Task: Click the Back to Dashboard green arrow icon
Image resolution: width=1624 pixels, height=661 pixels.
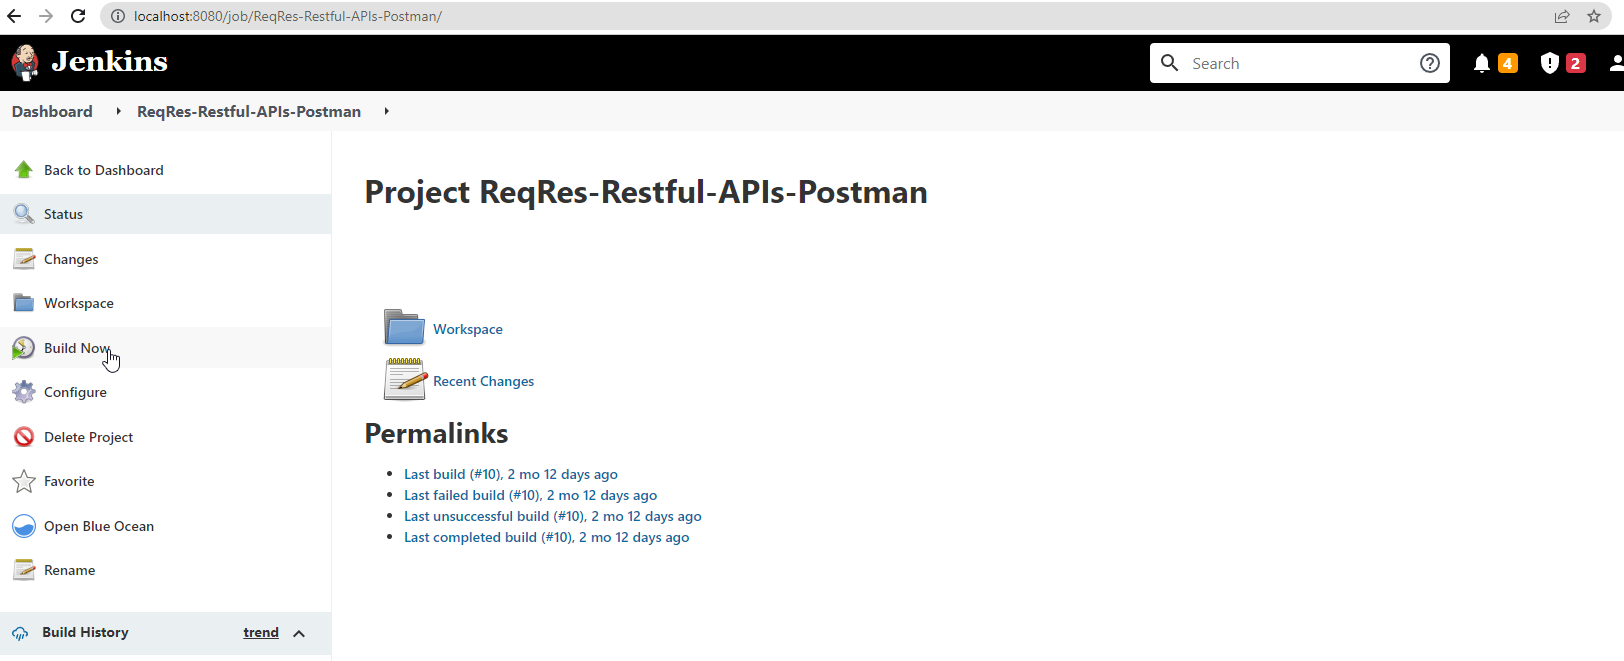Action: [24, 170]
